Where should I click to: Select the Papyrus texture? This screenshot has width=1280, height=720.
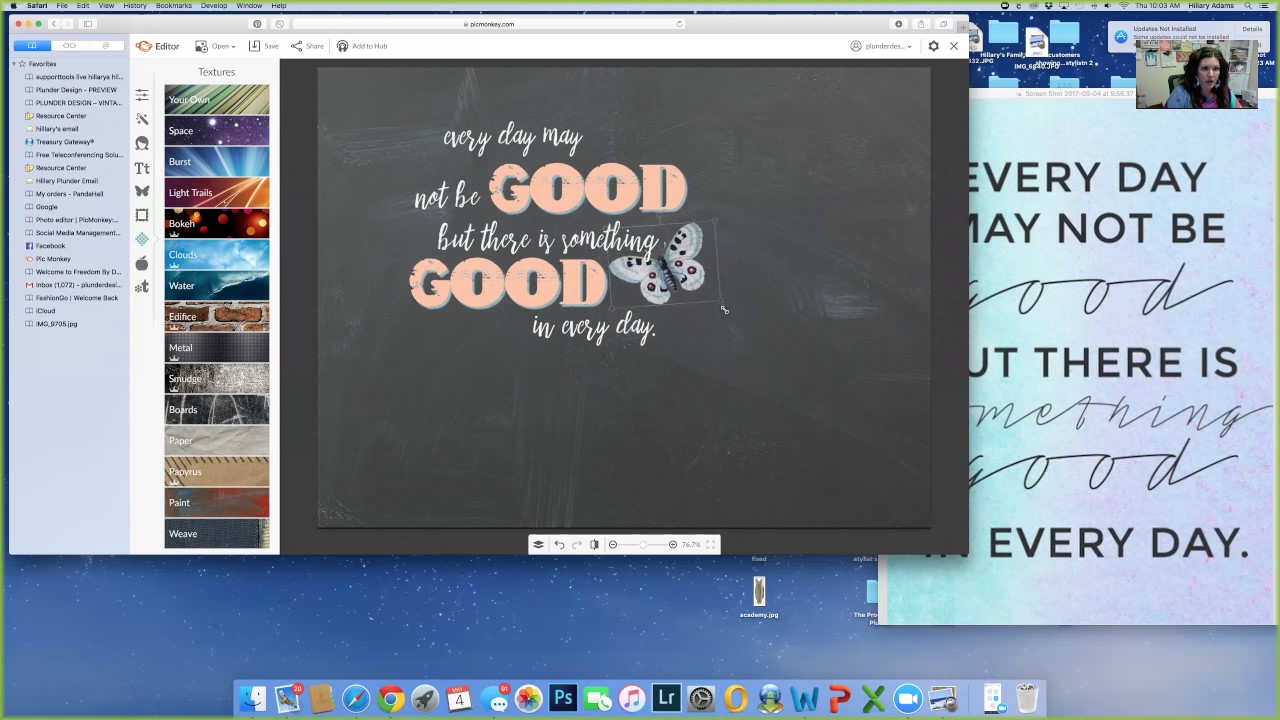217,471
